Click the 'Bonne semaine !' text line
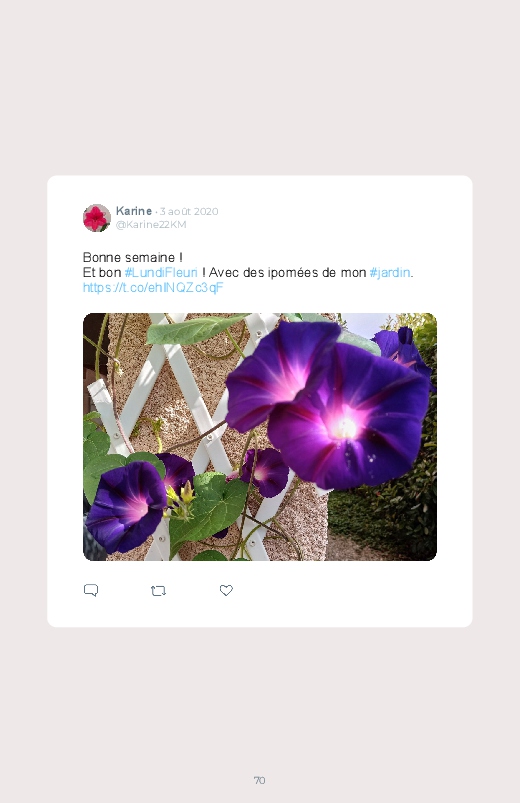 [133, 257]
